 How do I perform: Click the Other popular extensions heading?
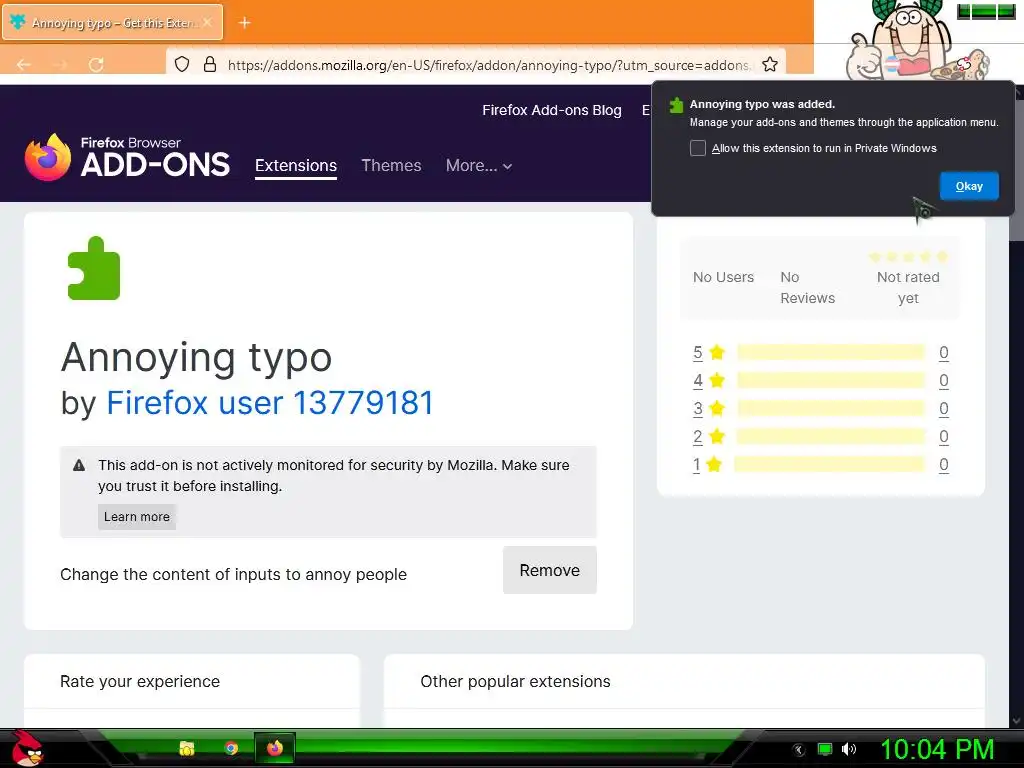coord(515,682)
